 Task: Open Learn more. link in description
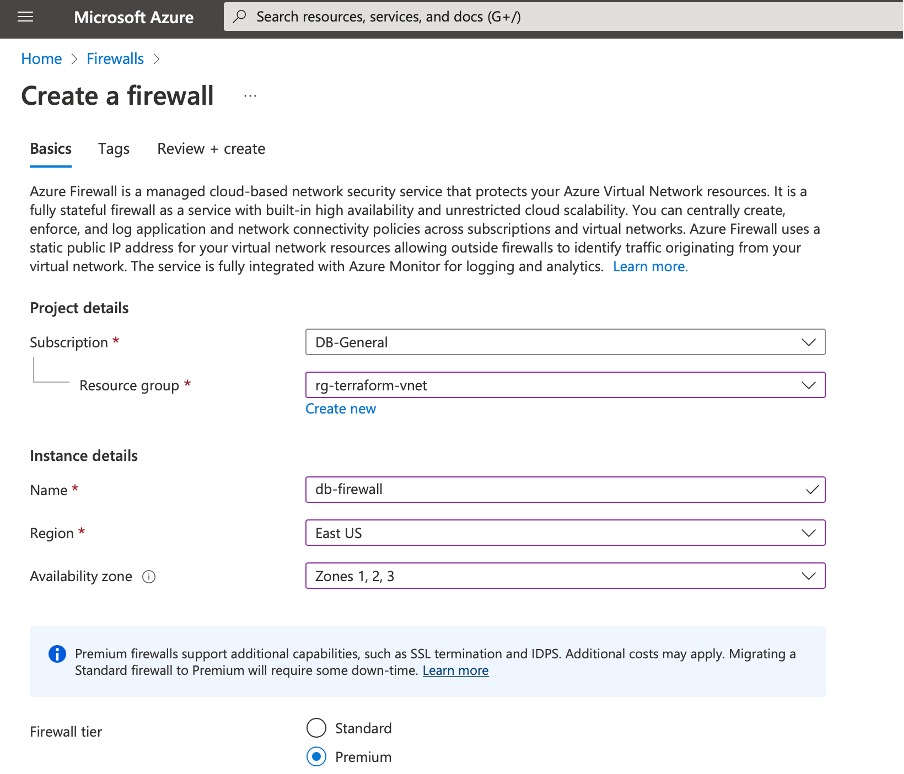coord(650,266)
